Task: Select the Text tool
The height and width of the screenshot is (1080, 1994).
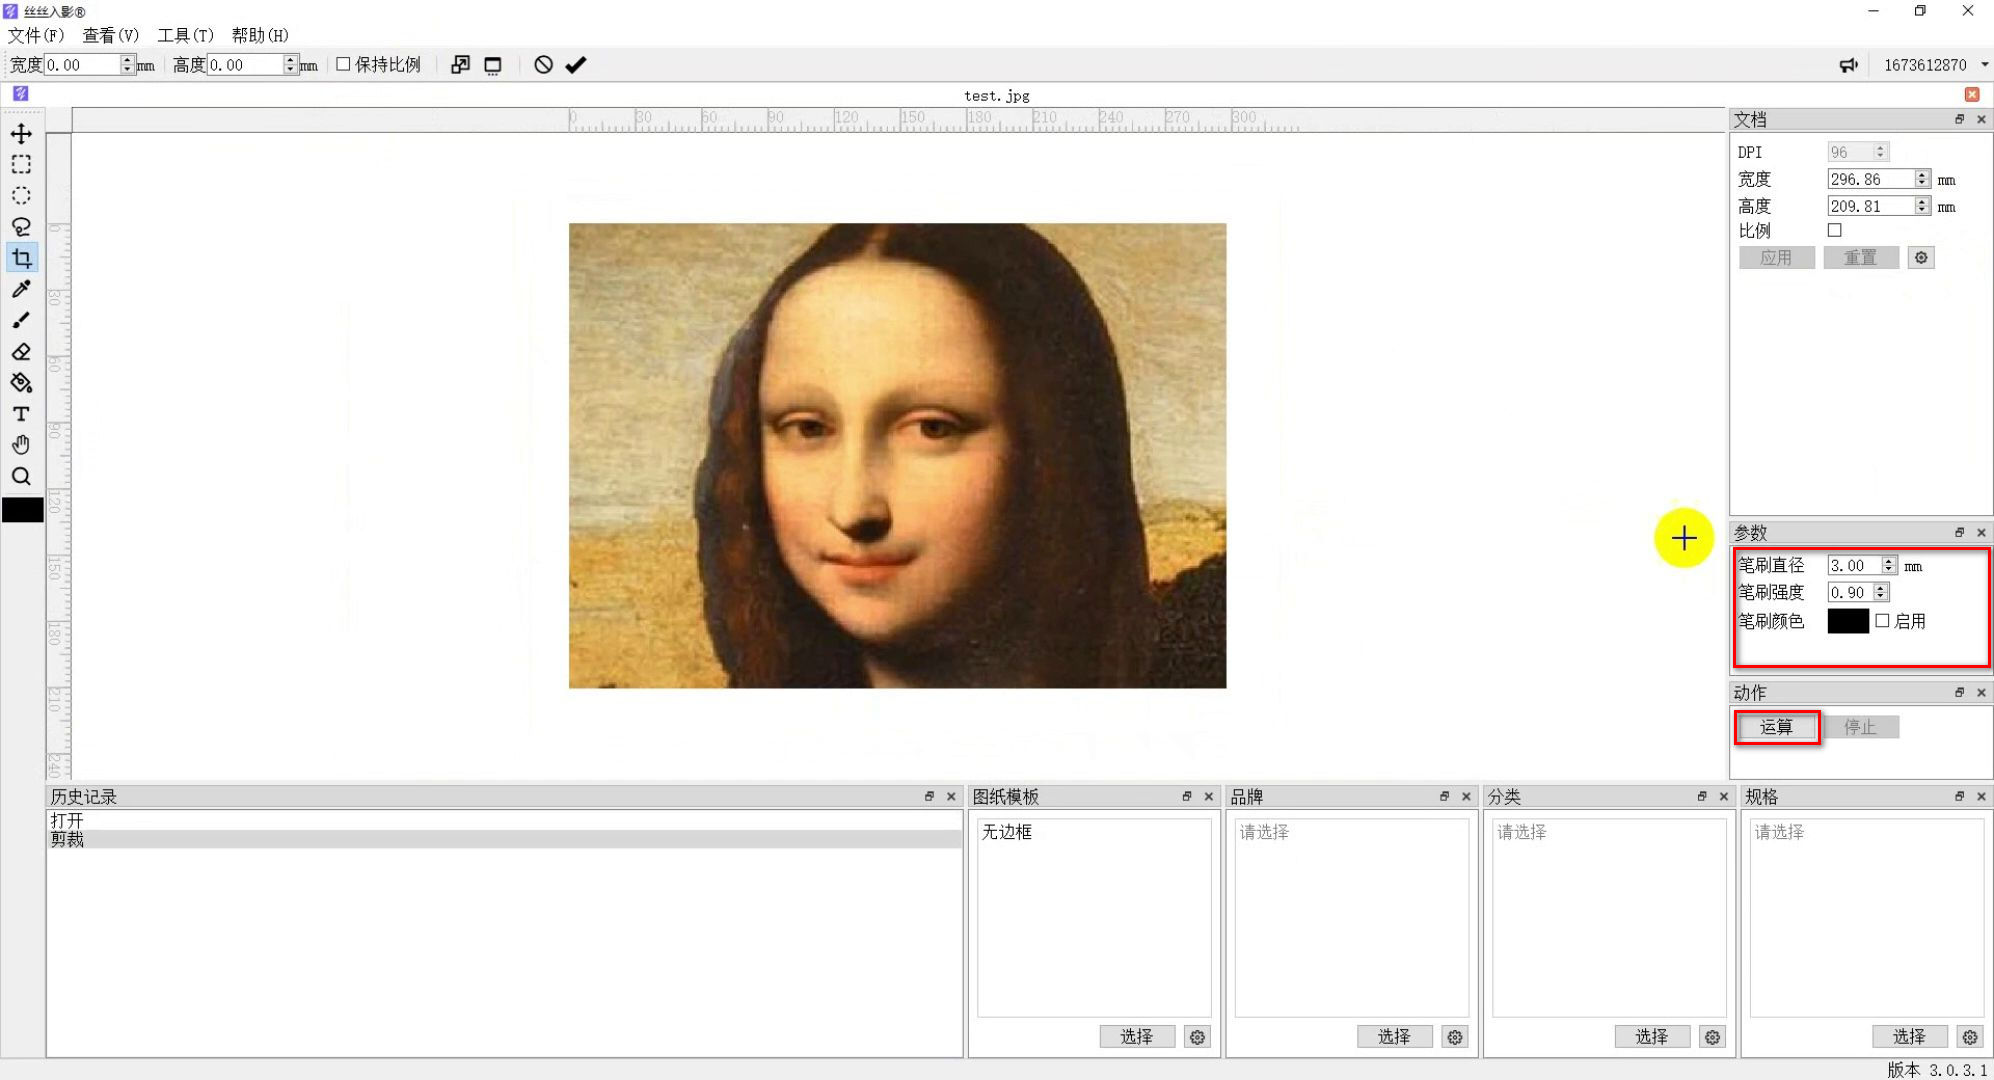Action: [20, 414]
